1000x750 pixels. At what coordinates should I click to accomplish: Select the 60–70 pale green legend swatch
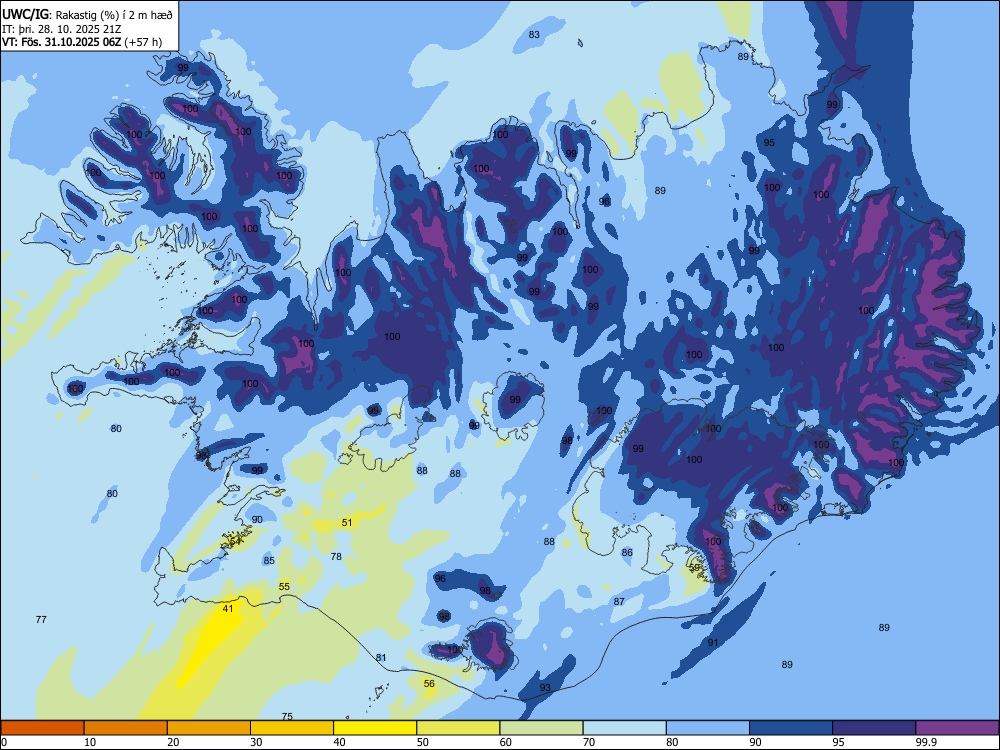[x=541, y=728]
